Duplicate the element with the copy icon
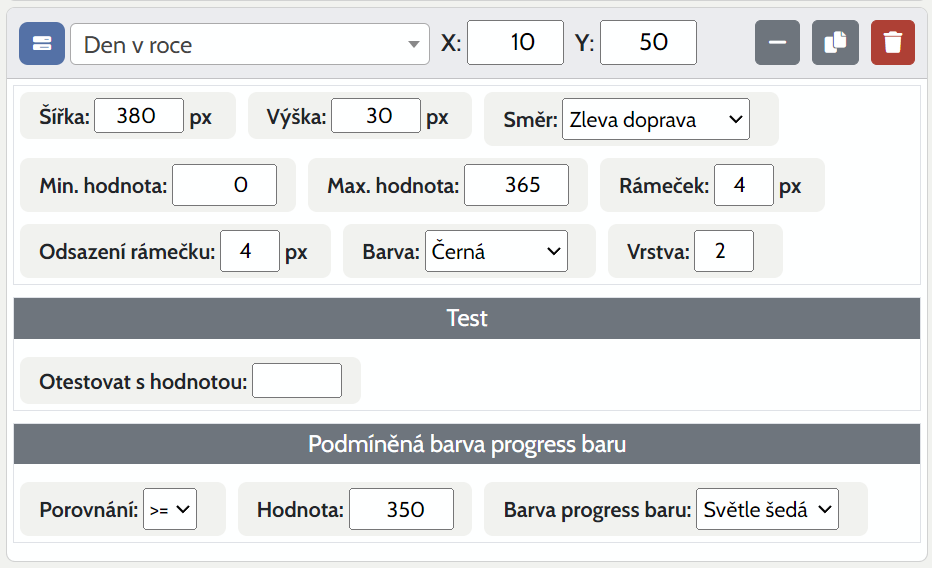 (835, 44)
